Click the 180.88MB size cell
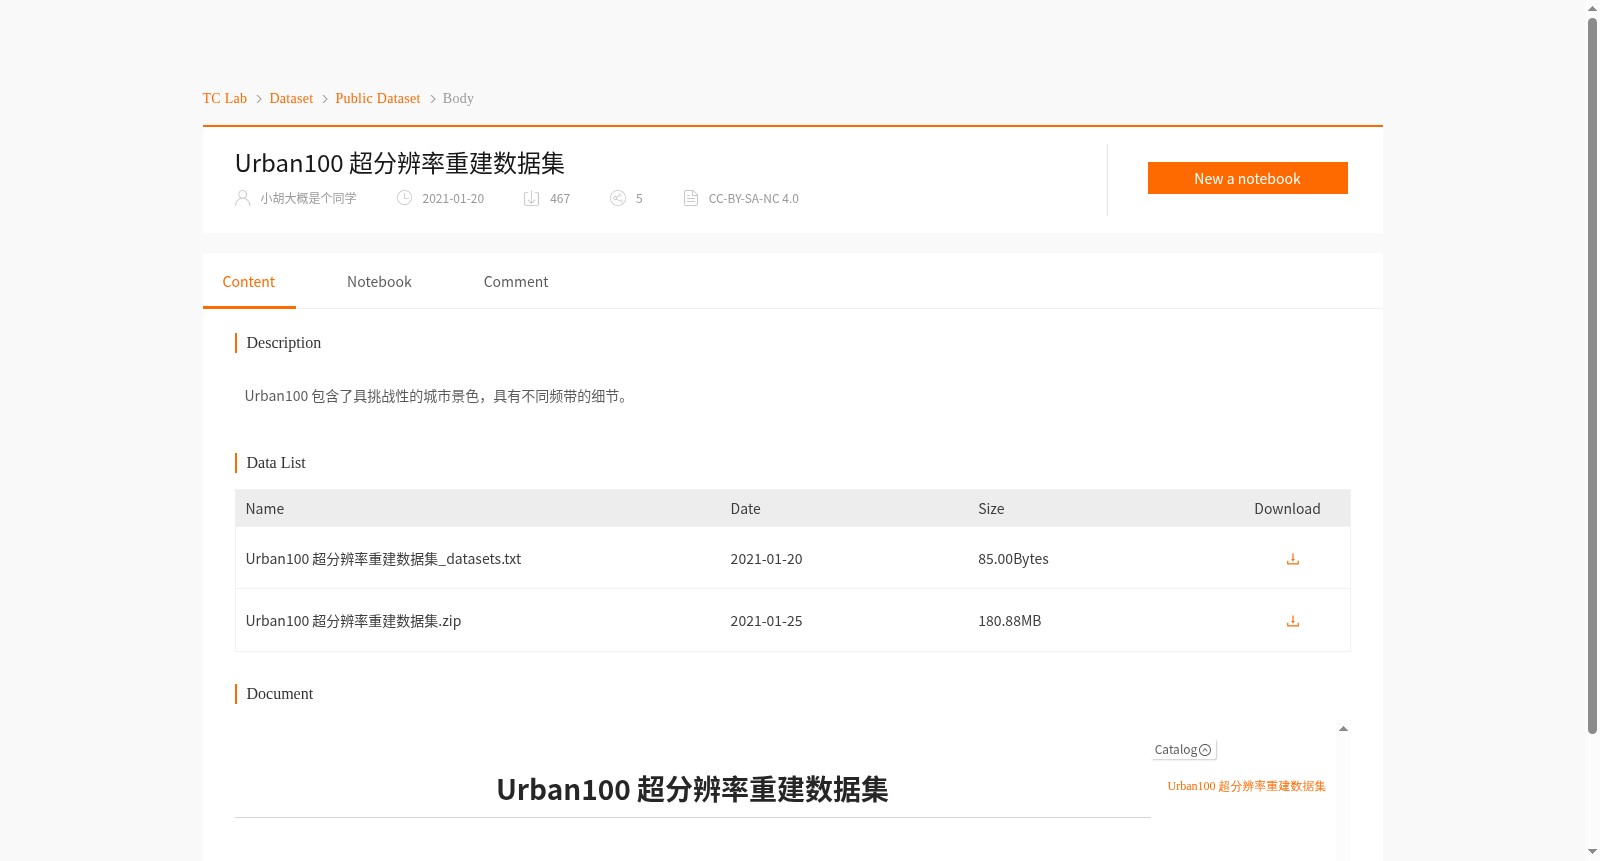 tap(1009, 621)
